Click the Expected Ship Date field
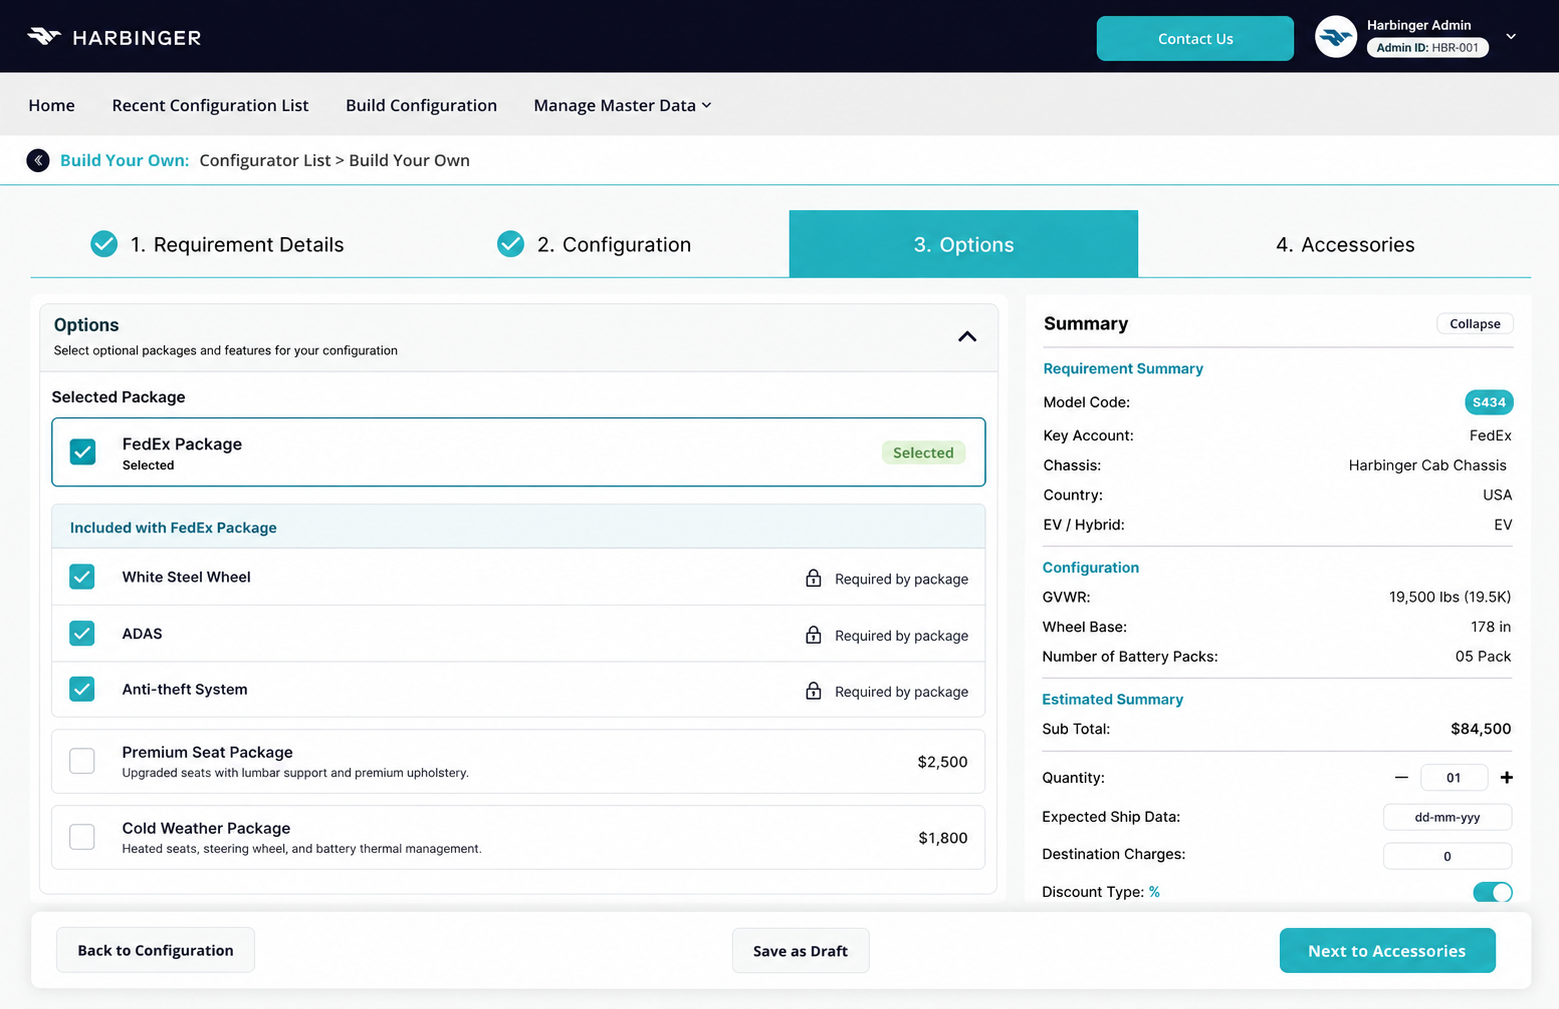The image size is (1559, 1009). pos(1447,817)
